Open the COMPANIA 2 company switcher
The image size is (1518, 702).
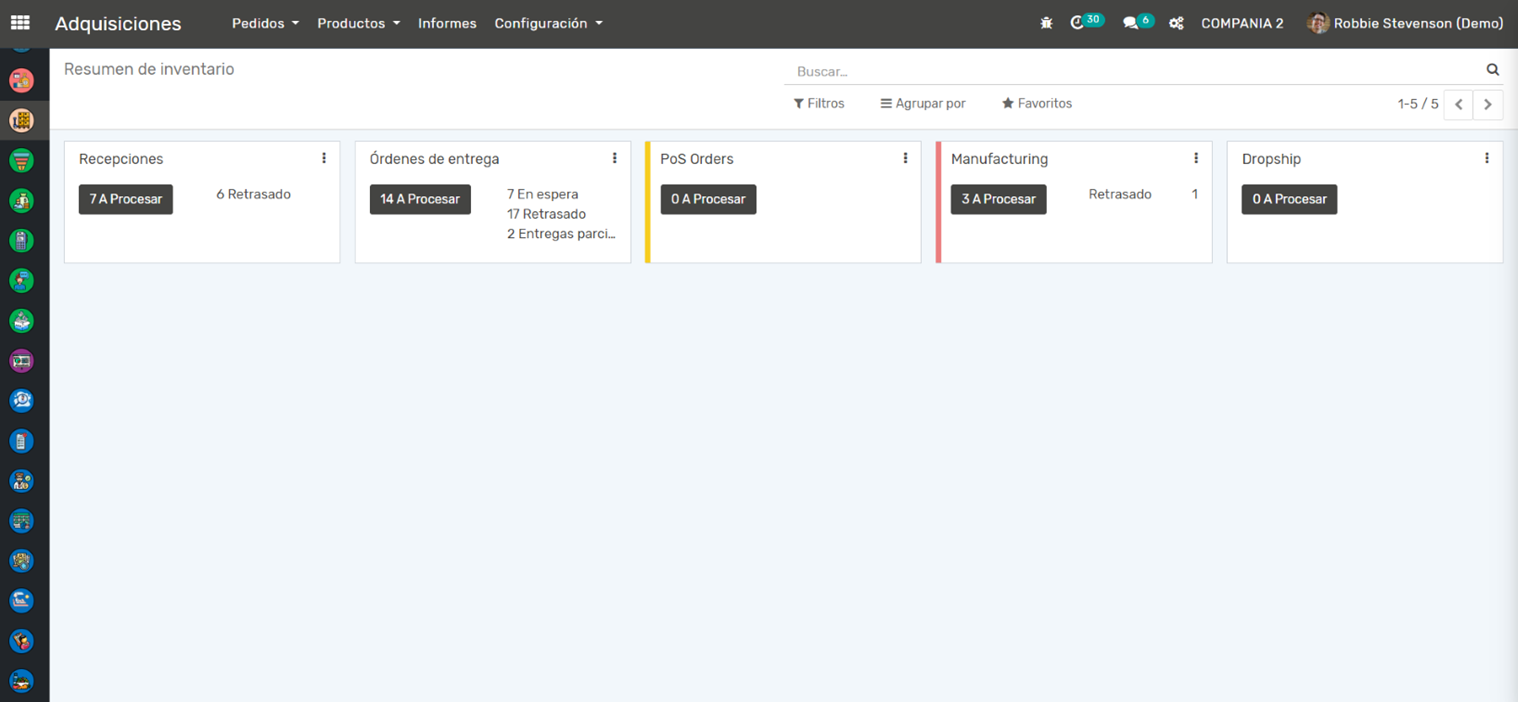(1242, 23)
